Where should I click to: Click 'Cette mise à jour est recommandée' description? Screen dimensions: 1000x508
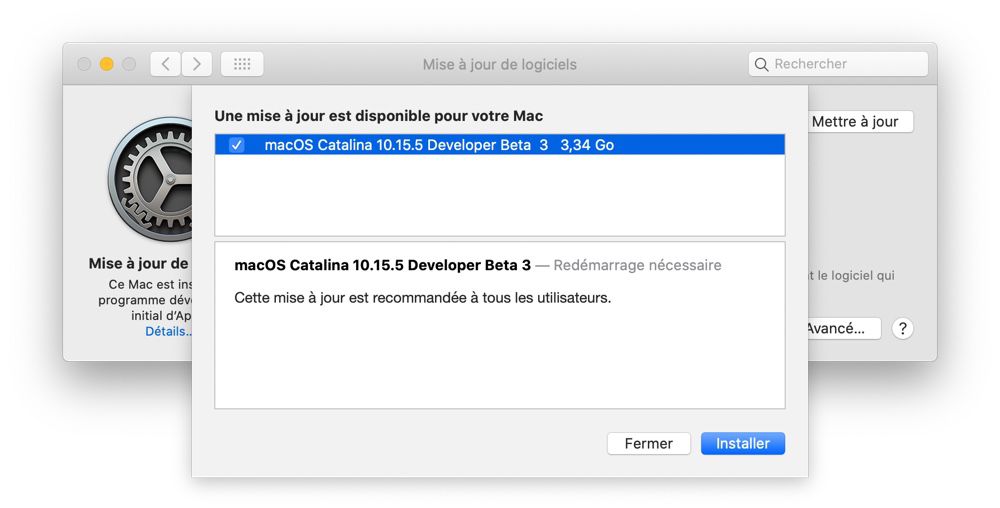422,298
